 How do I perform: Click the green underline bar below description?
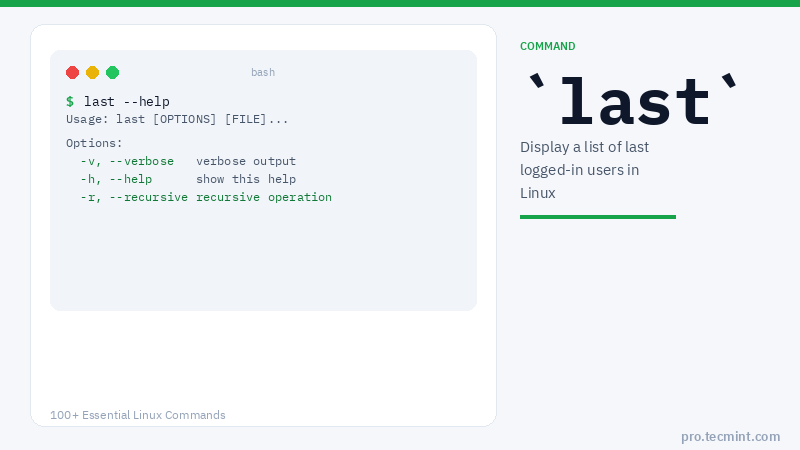597,216
